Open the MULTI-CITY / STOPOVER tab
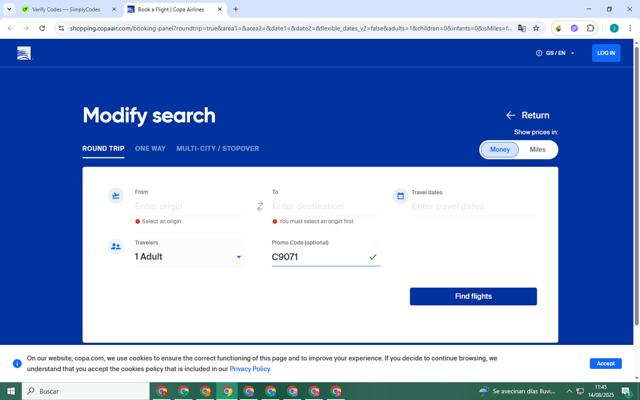Screen dimensions: 640x400 tap(218, 149)
